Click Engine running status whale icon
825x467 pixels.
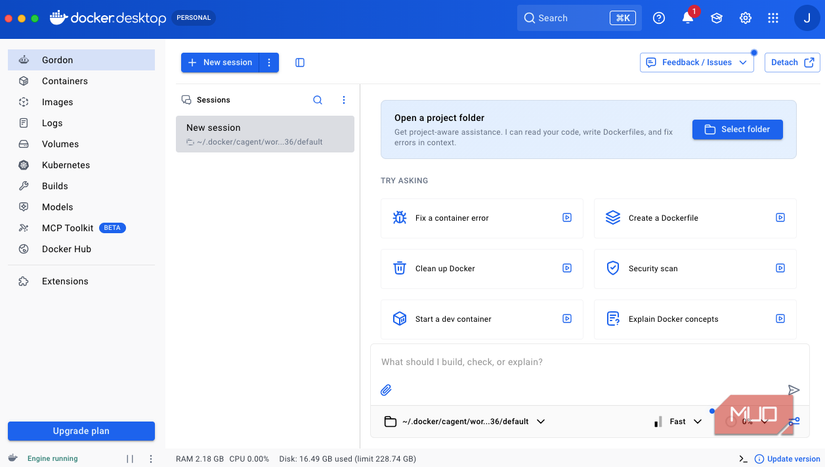[x=13, y=458]
